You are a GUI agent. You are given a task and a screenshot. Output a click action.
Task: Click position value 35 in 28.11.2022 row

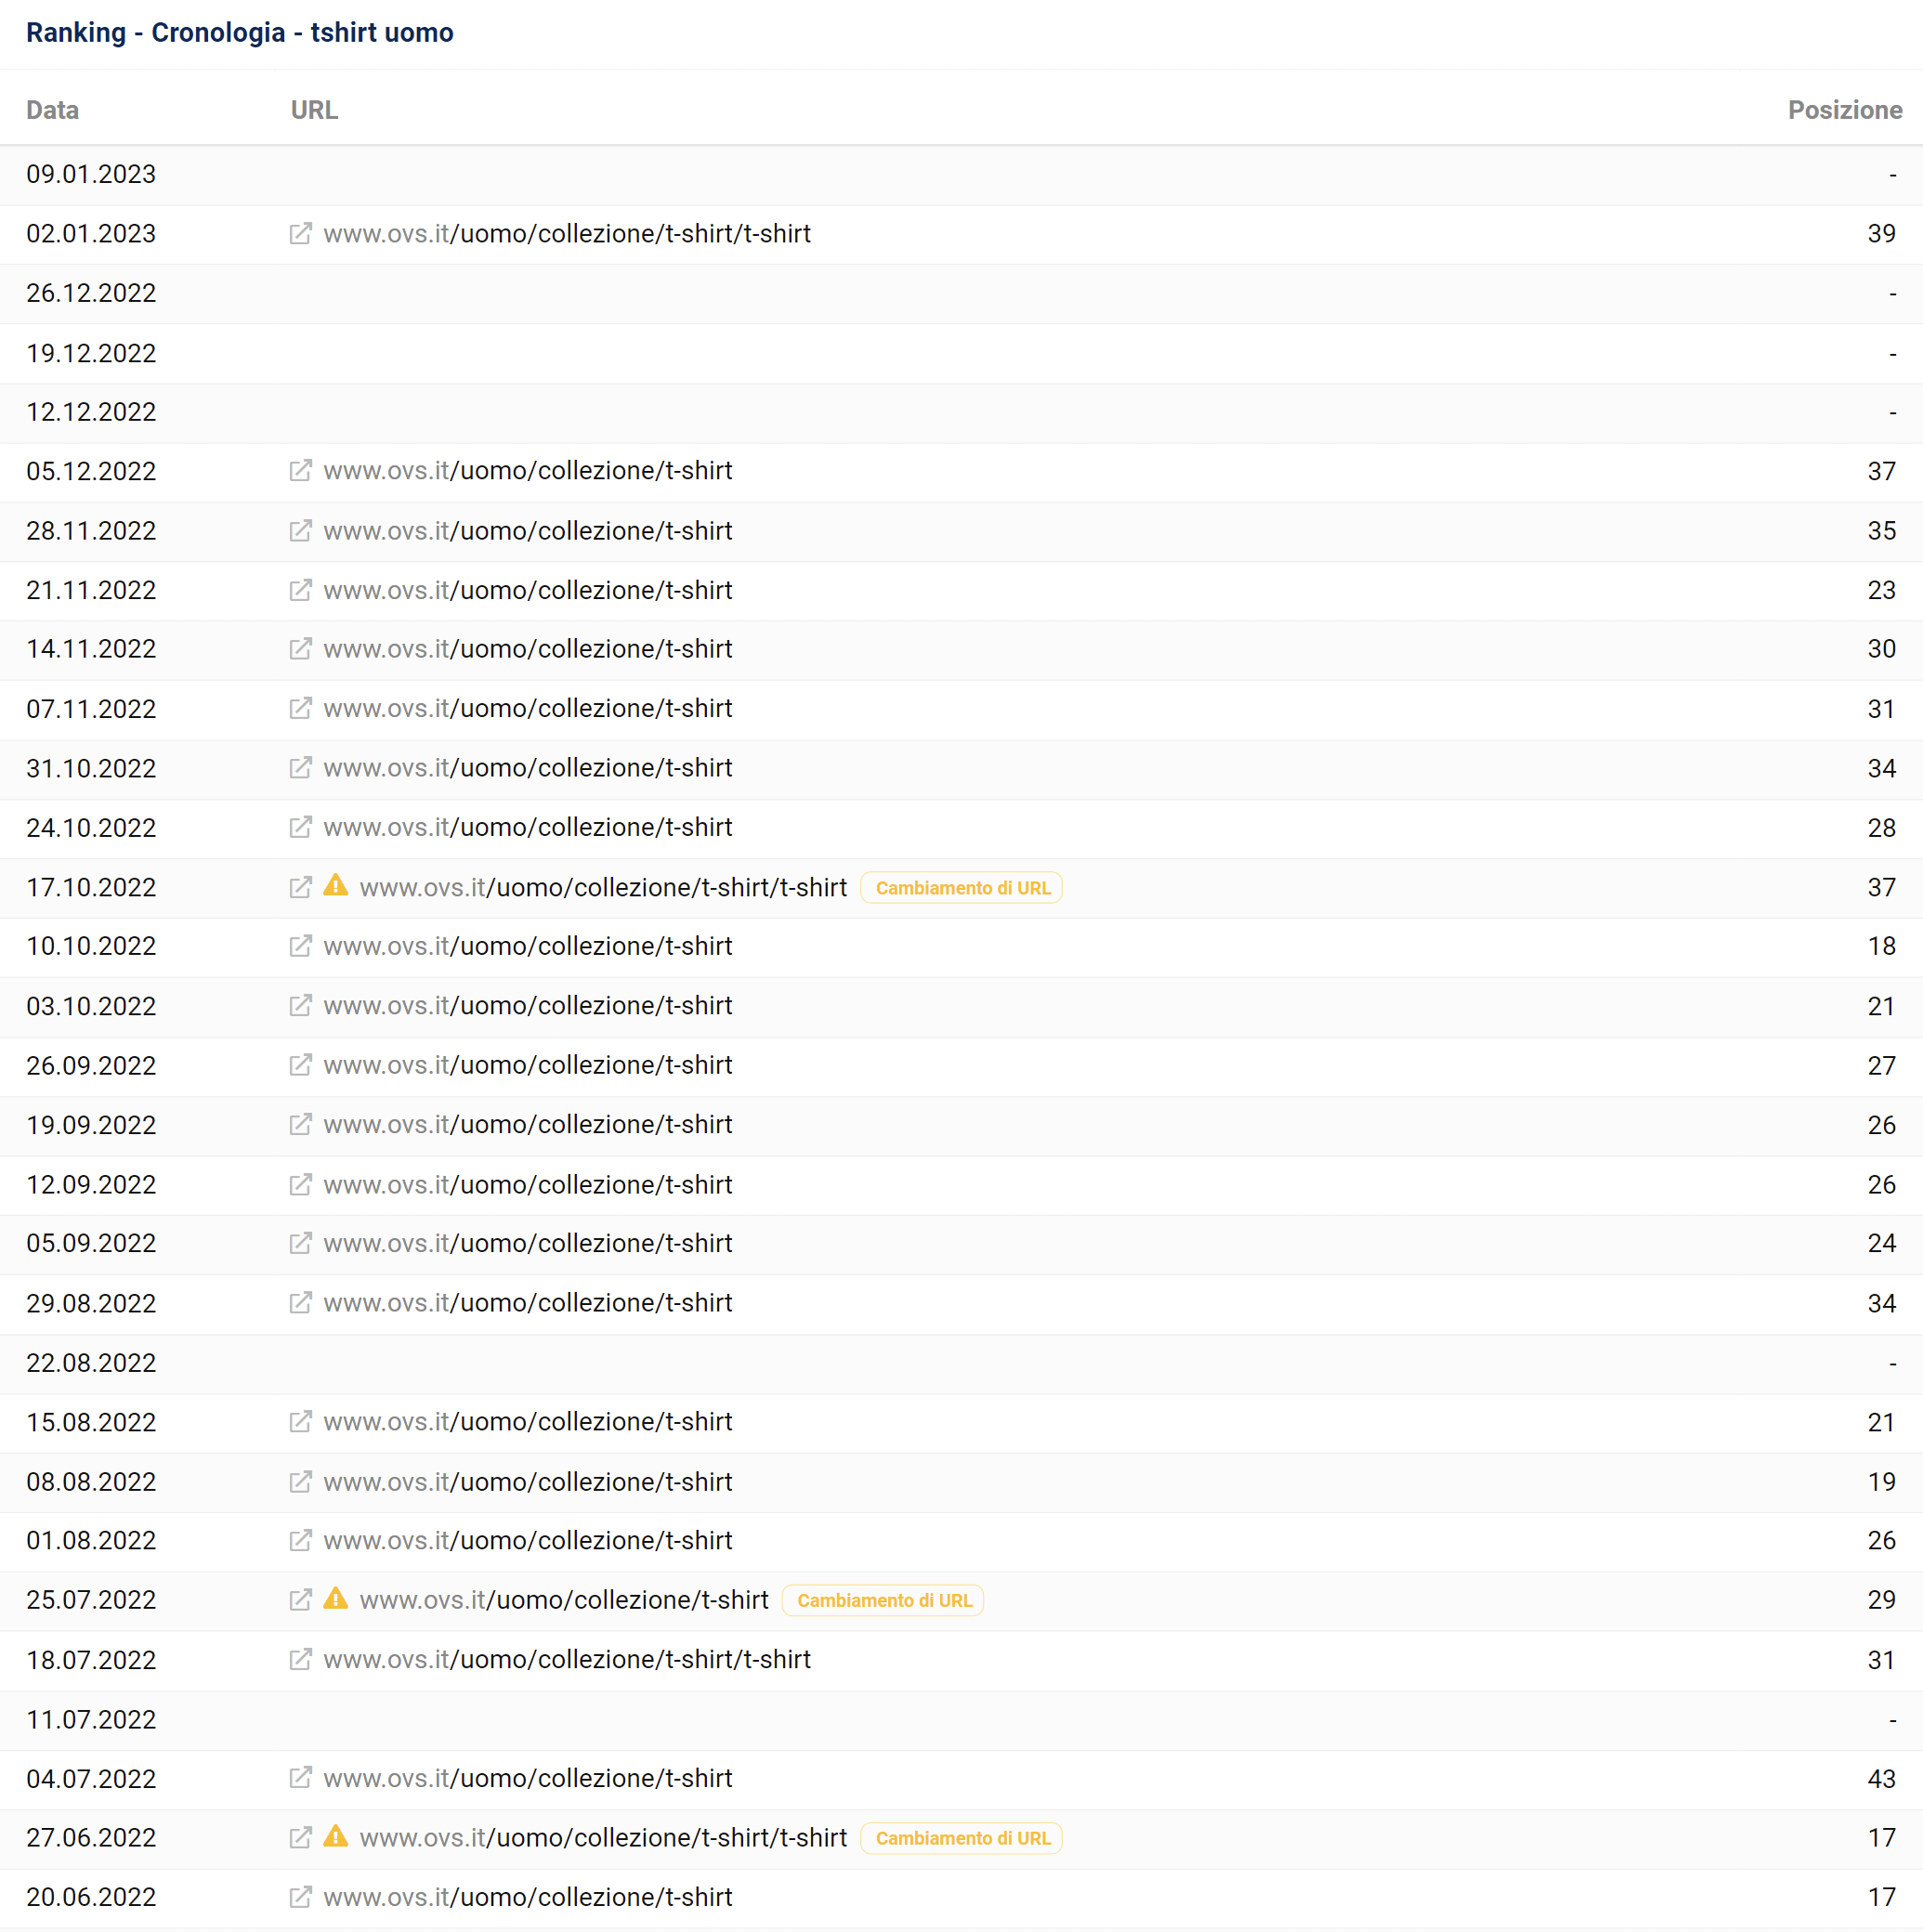[x=1881, y=530]
